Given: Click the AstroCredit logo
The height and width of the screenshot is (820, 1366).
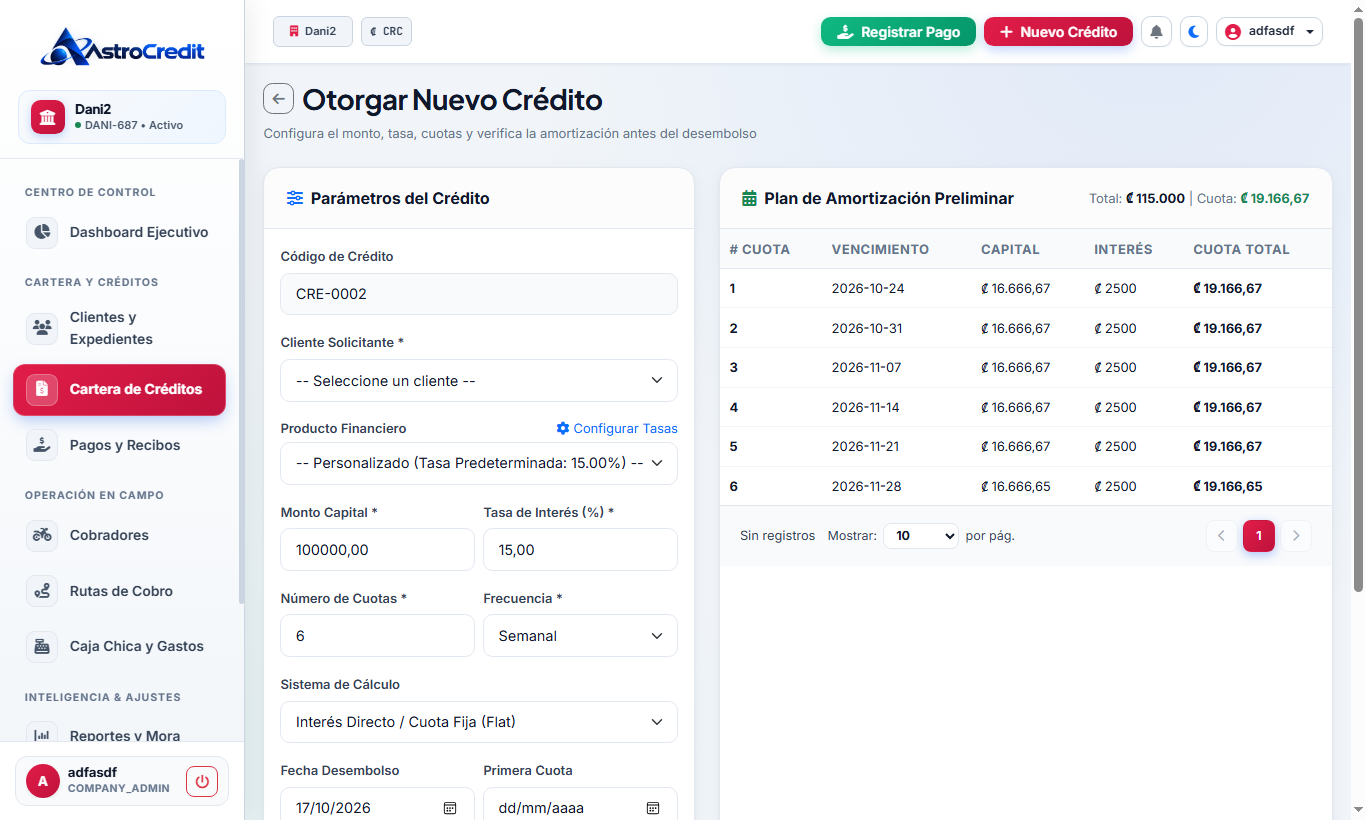Looking at the screenshot, I should (x=122, y=47).
